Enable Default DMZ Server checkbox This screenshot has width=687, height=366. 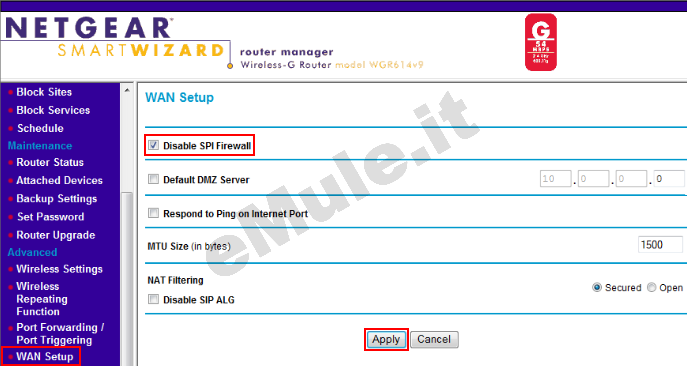tap(153, 179)
